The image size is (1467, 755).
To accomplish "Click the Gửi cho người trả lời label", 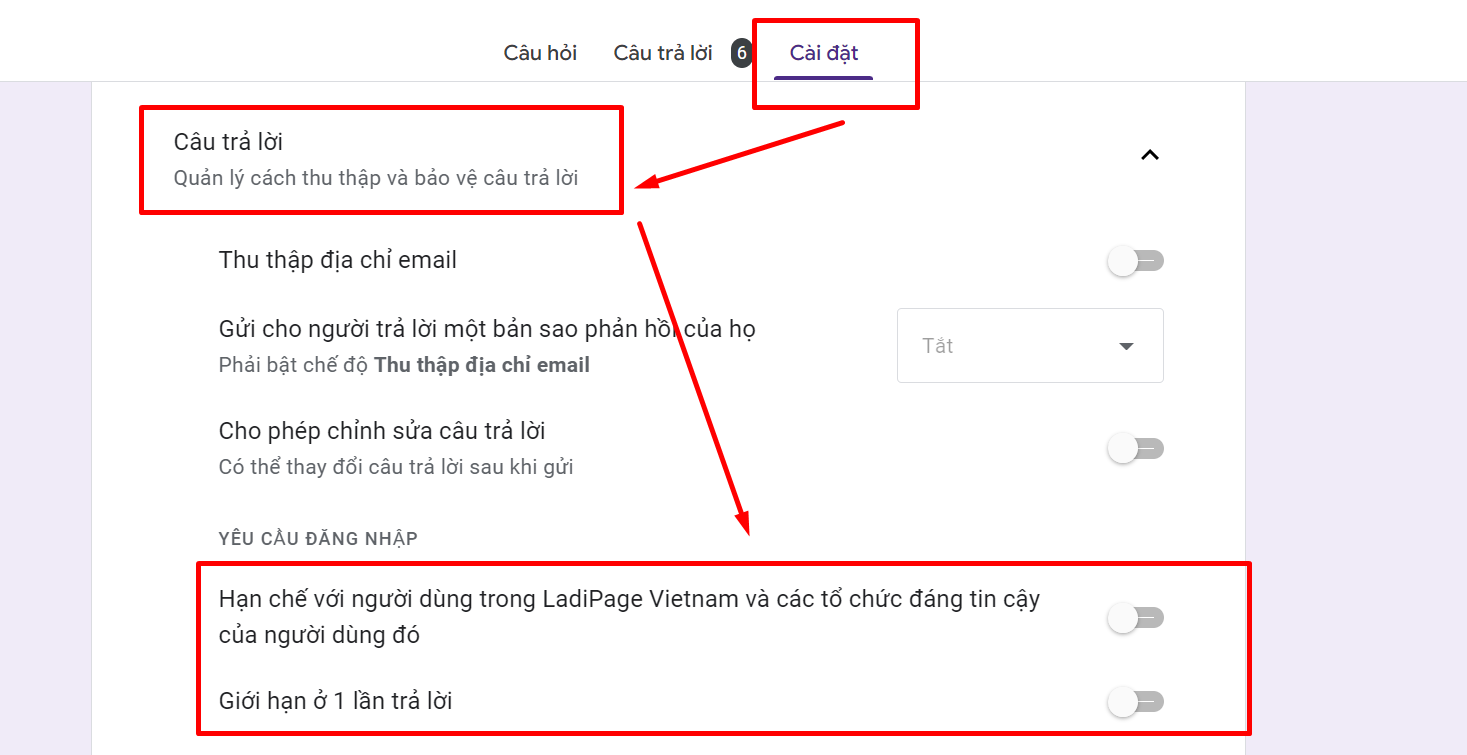I will (x=486, y=329).
